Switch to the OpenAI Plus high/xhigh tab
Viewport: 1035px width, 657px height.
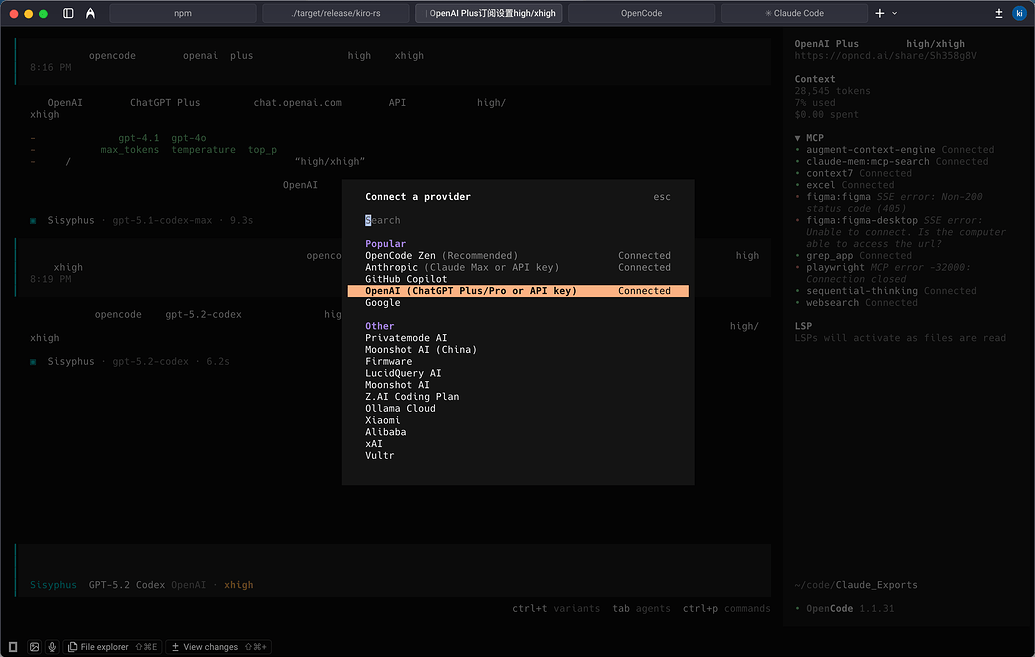point(489,13)
